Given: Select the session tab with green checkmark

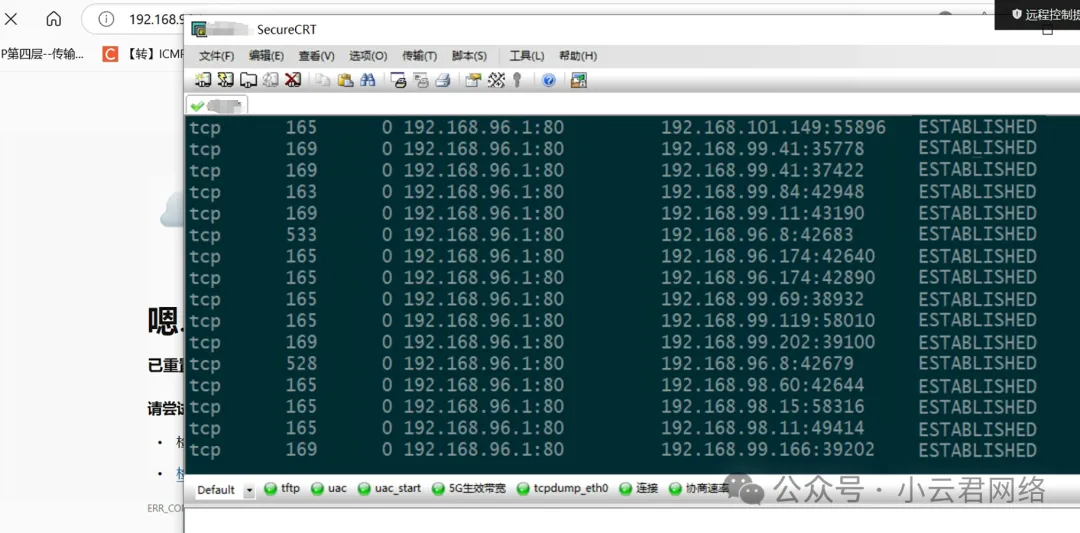Looking at the screenshot, I should (x=216, y=105).
